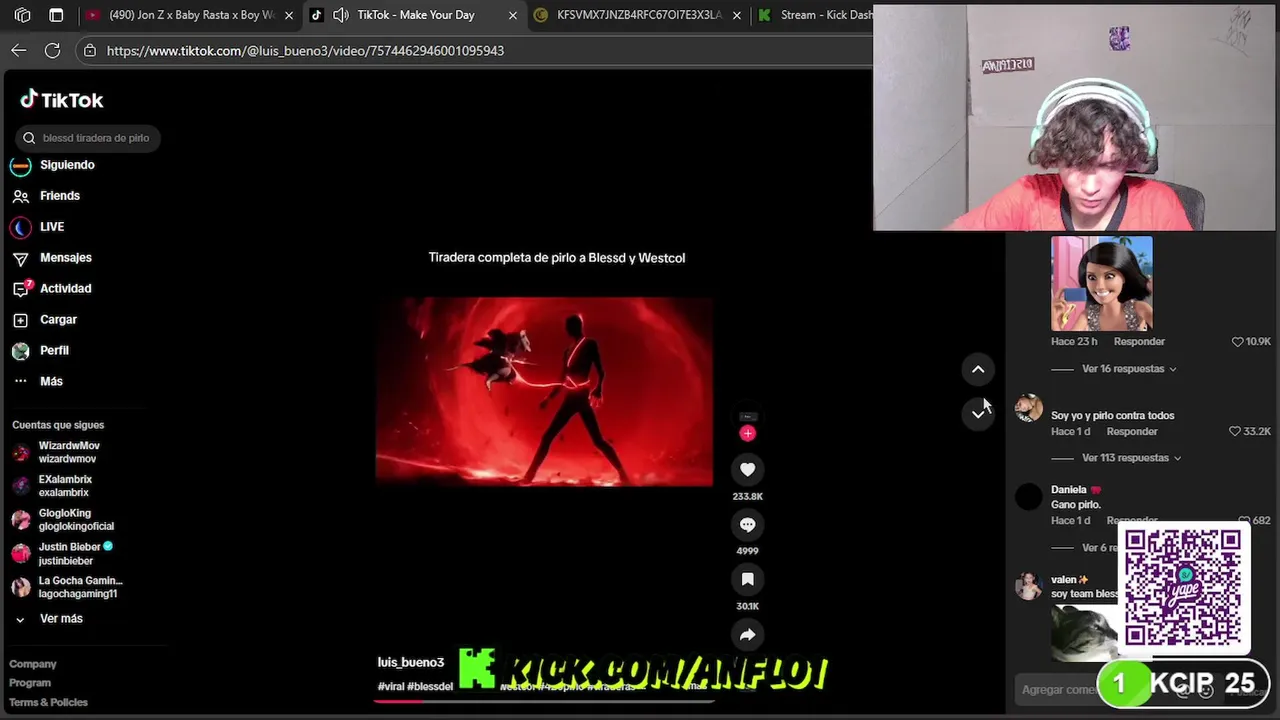Open the Cargar upload page

click(58, 320)
